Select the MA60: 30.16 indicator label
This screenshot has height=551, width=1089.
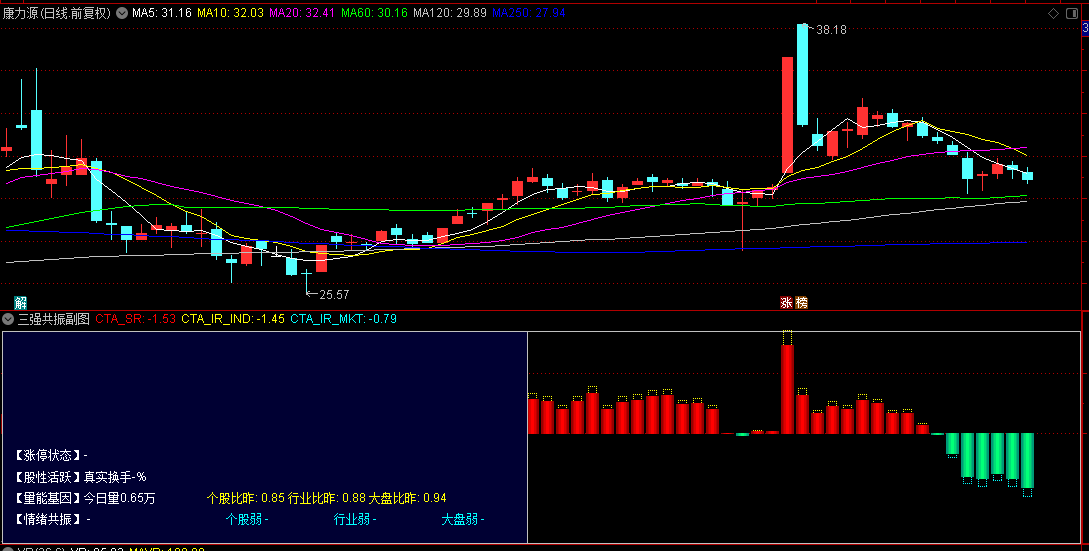point(374,13)
